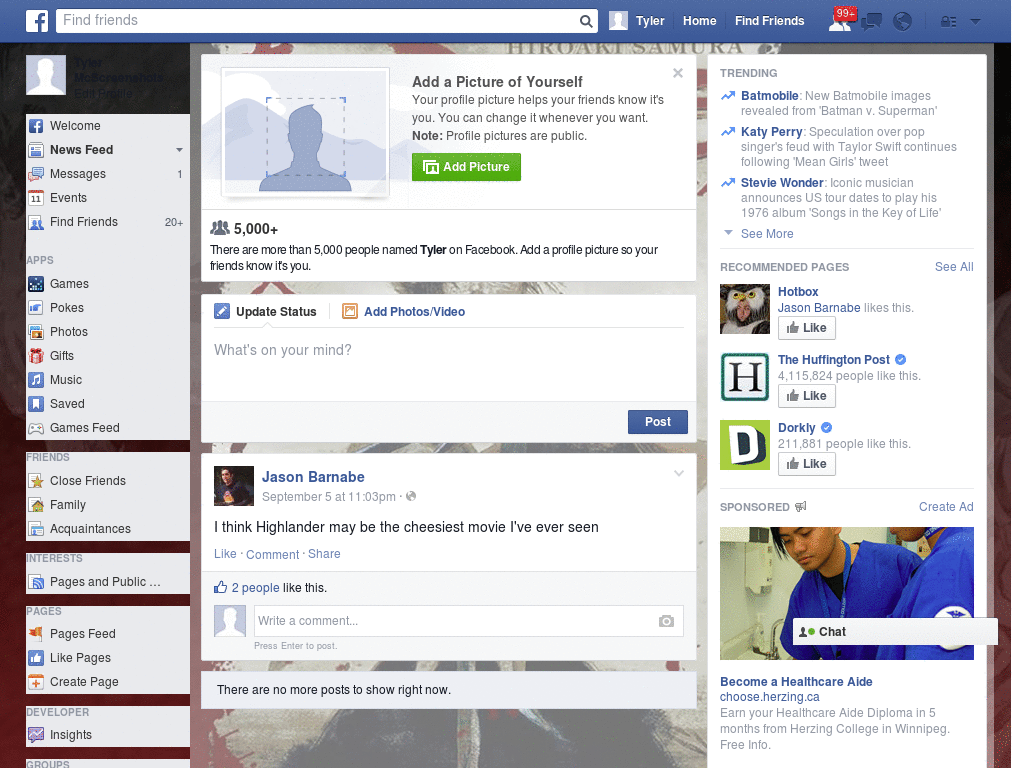1024x768 pixels.
Task: Open the account menu arrow in top bar
Action: click(976, 21)
